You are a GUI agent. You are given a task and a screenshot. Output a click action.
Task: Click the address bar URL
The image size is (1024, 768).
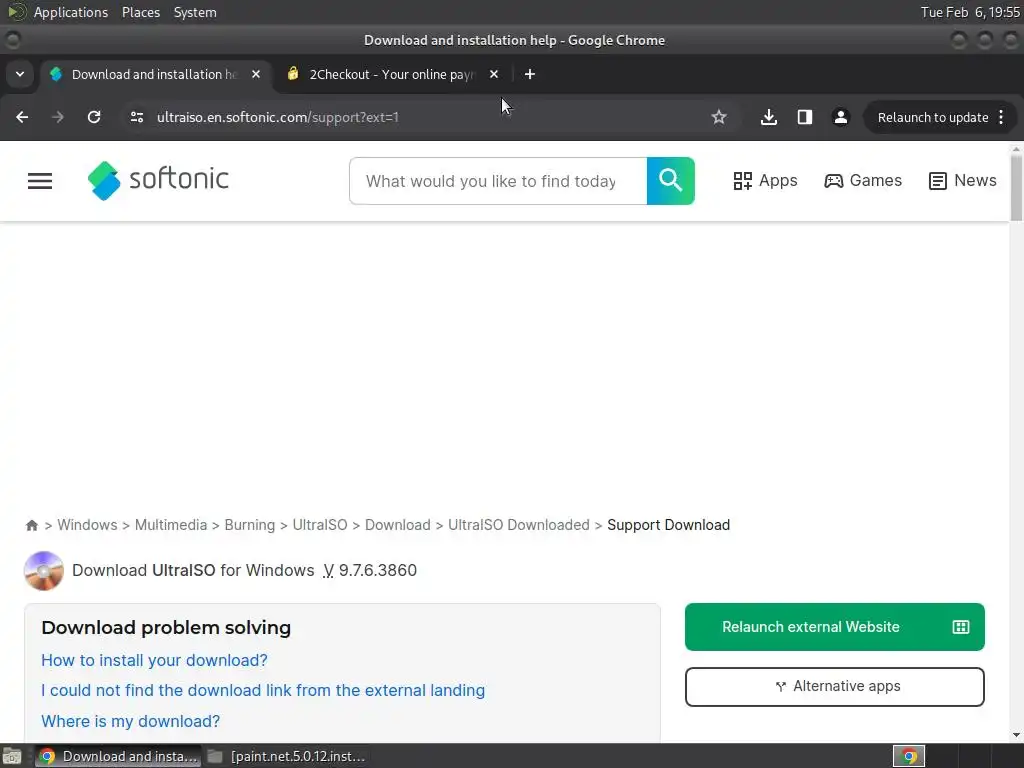tap(278, 118)
